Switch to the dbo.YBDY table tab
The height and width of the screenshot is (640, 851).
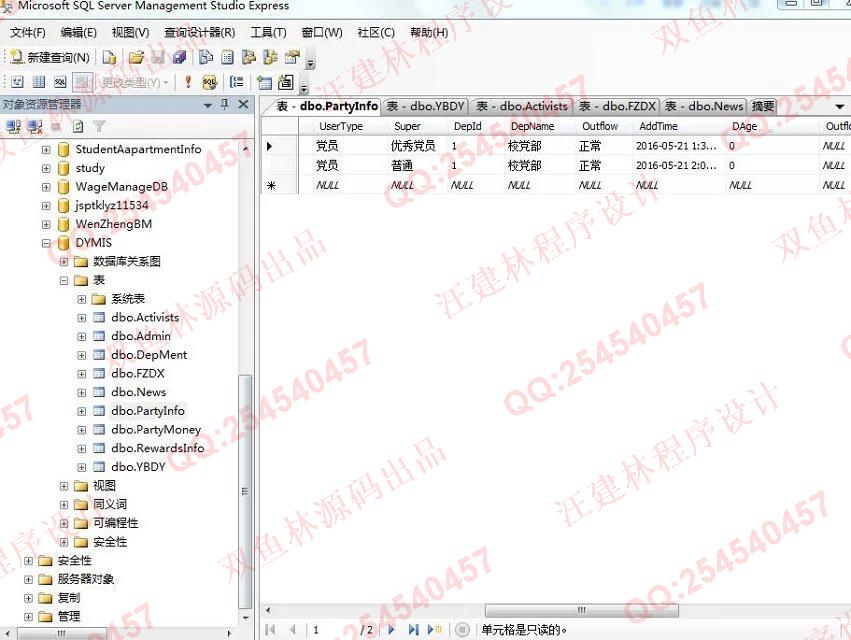tap(426, 106)
